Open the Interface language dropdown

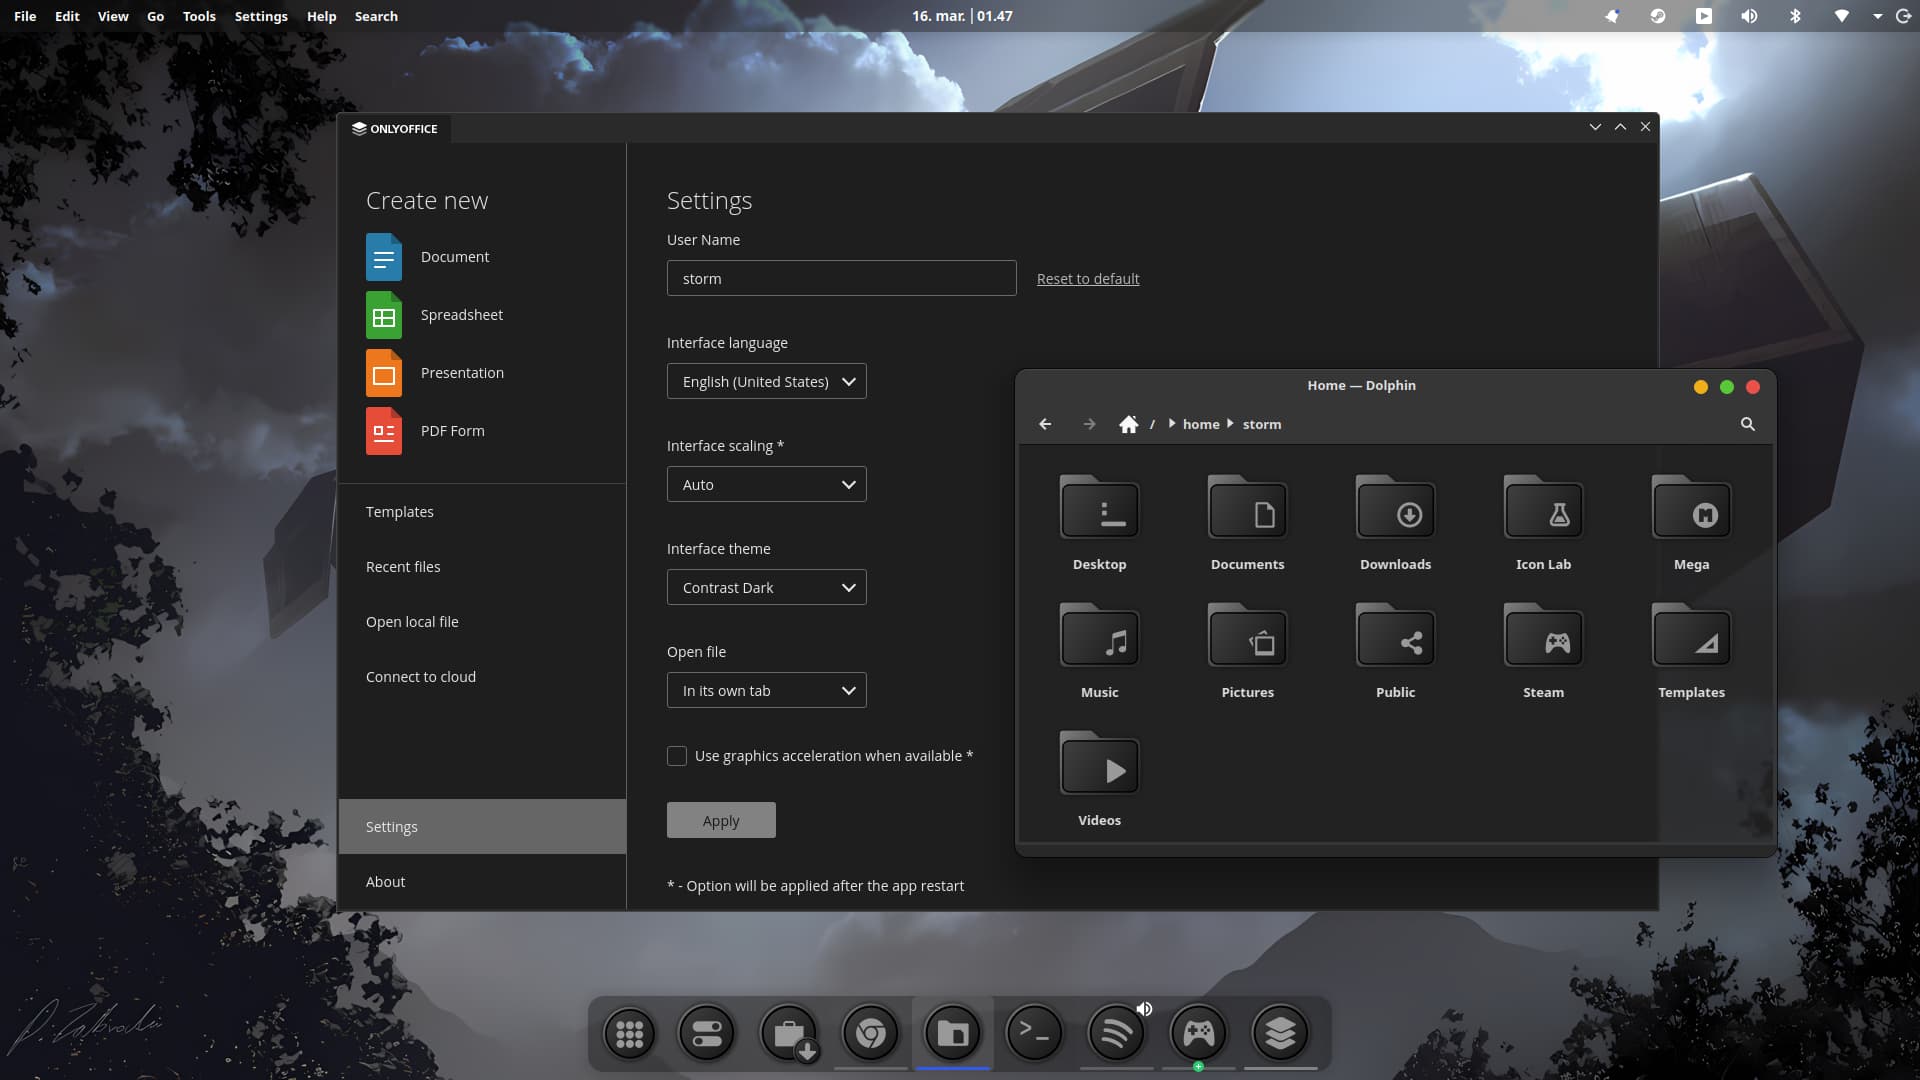coord(766,381)
